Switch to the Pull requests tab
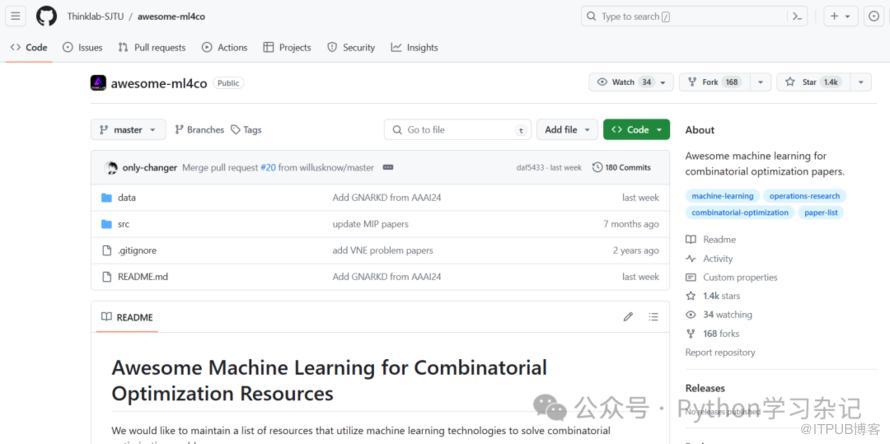Viewport: 890px width, 444px height. (x=152, y=47)
